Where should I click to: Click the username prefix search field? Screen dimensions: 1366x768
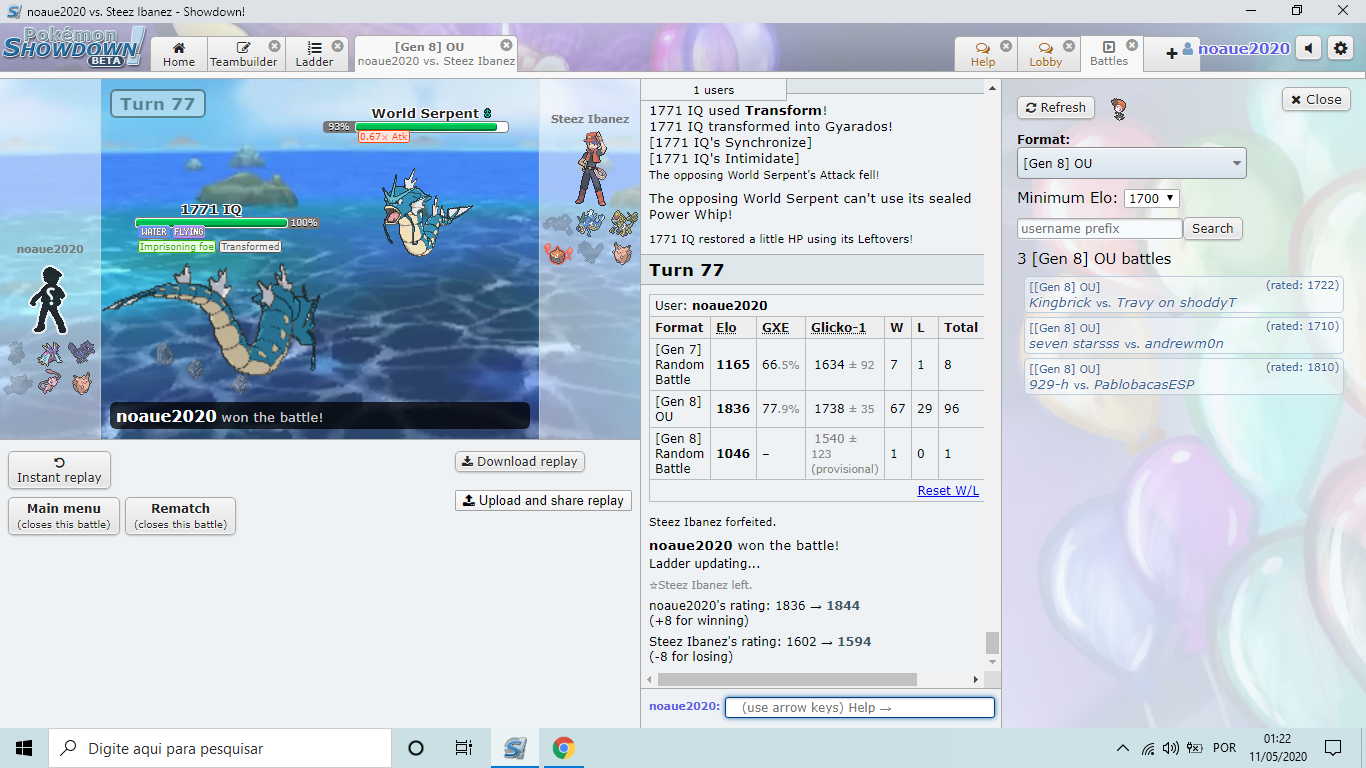(x=1099, y=228)
